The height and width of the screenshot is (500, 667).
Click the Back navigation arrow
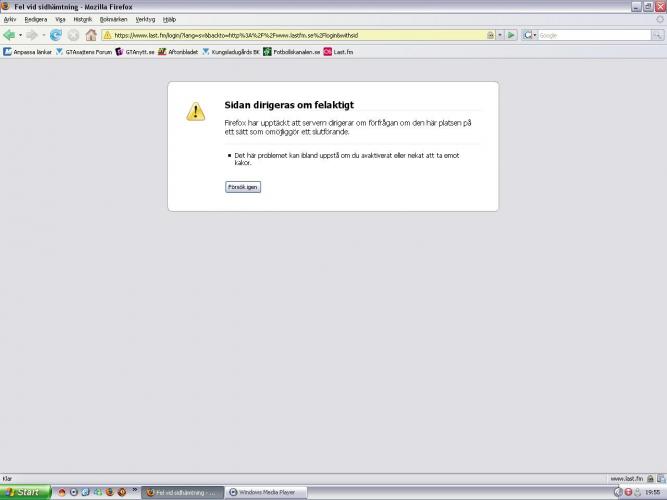click(x=9, y=35)
